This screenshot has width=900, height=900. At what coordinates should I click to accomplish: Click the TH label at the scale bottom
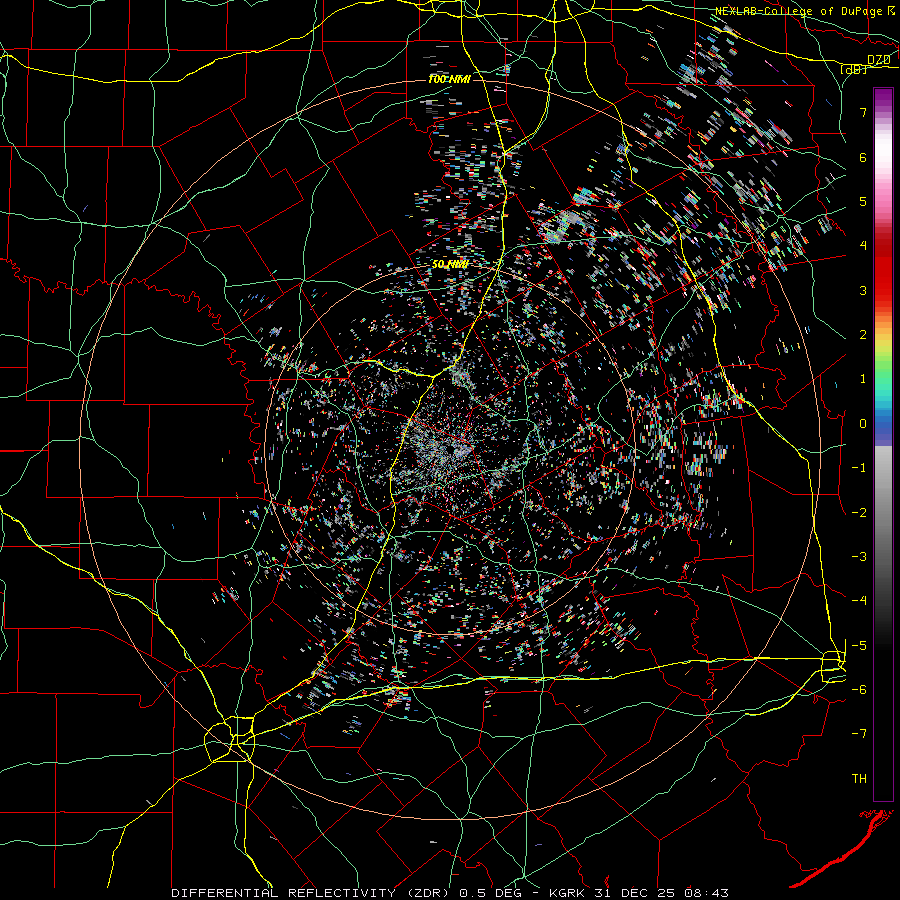click(859, 779)
